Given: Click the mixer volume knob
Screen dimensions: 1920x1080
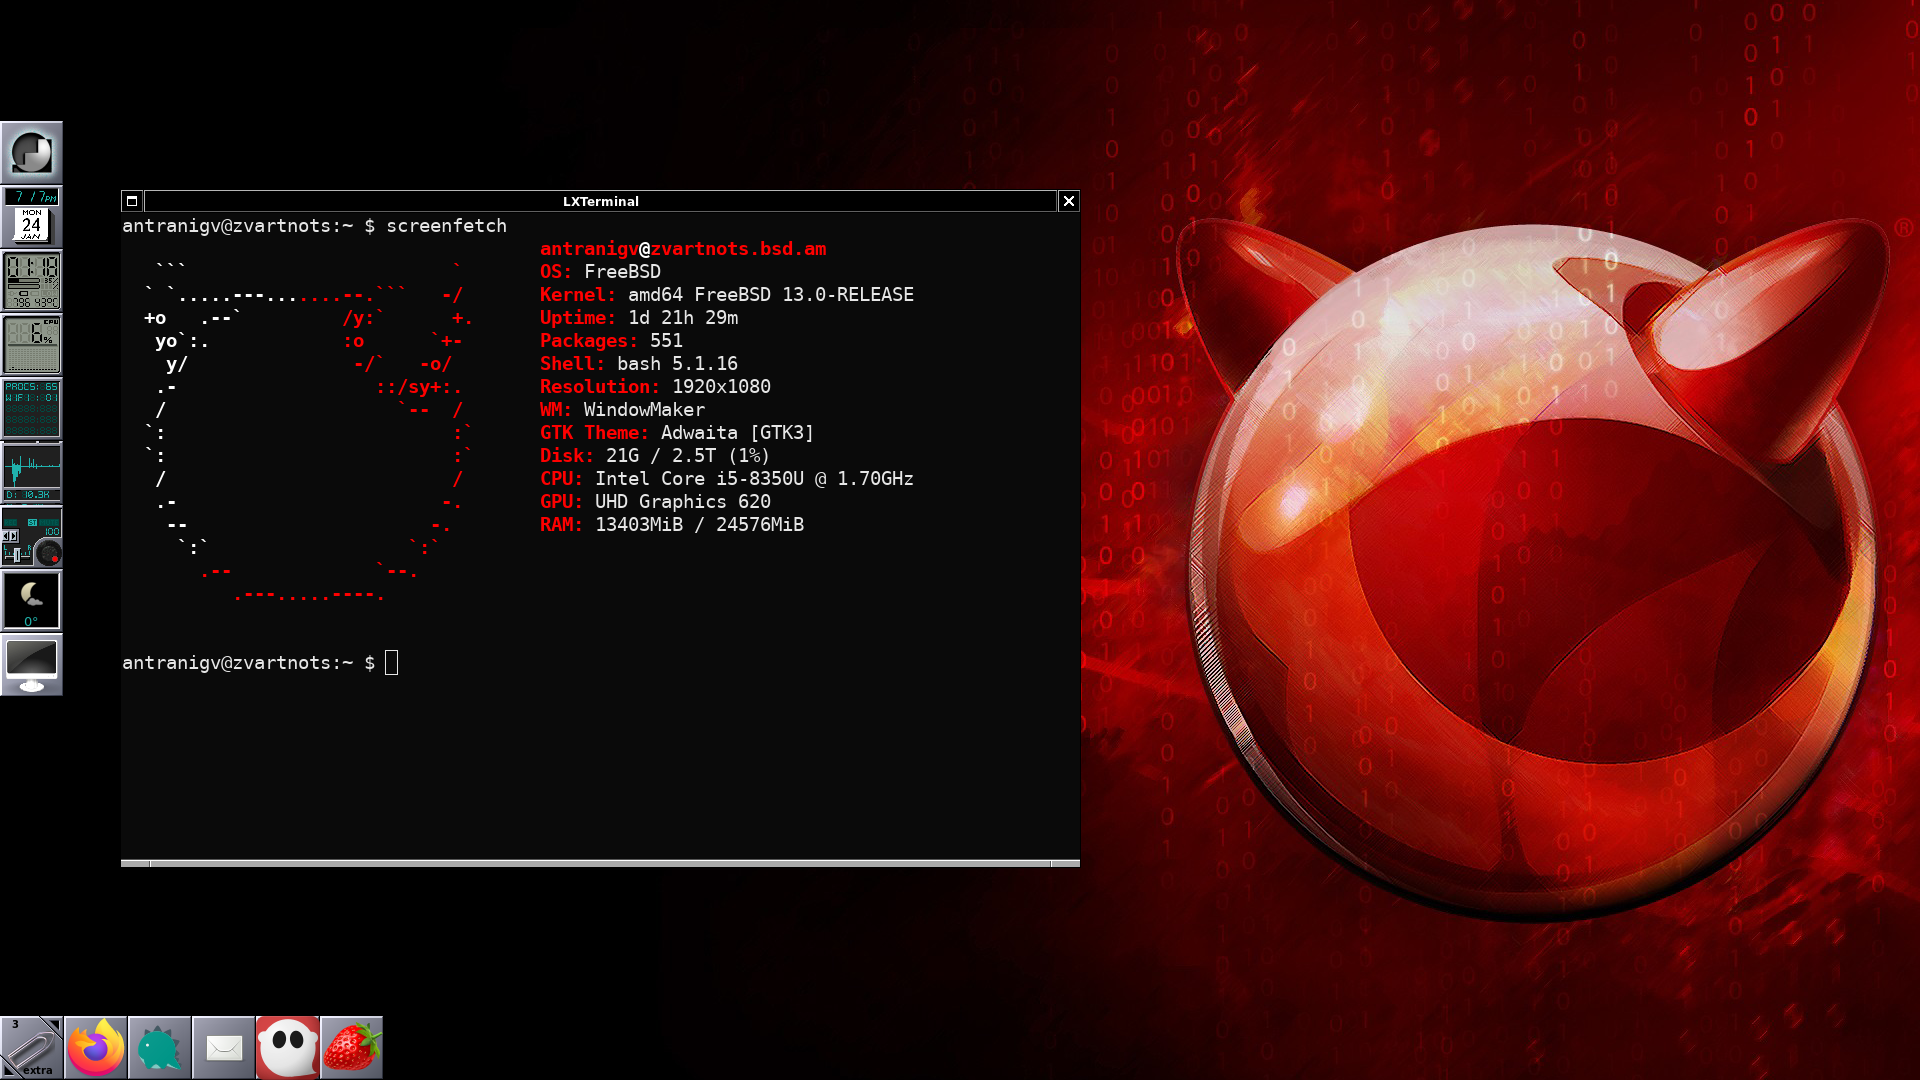Looking at the screenshot, I should click(48, 553).
